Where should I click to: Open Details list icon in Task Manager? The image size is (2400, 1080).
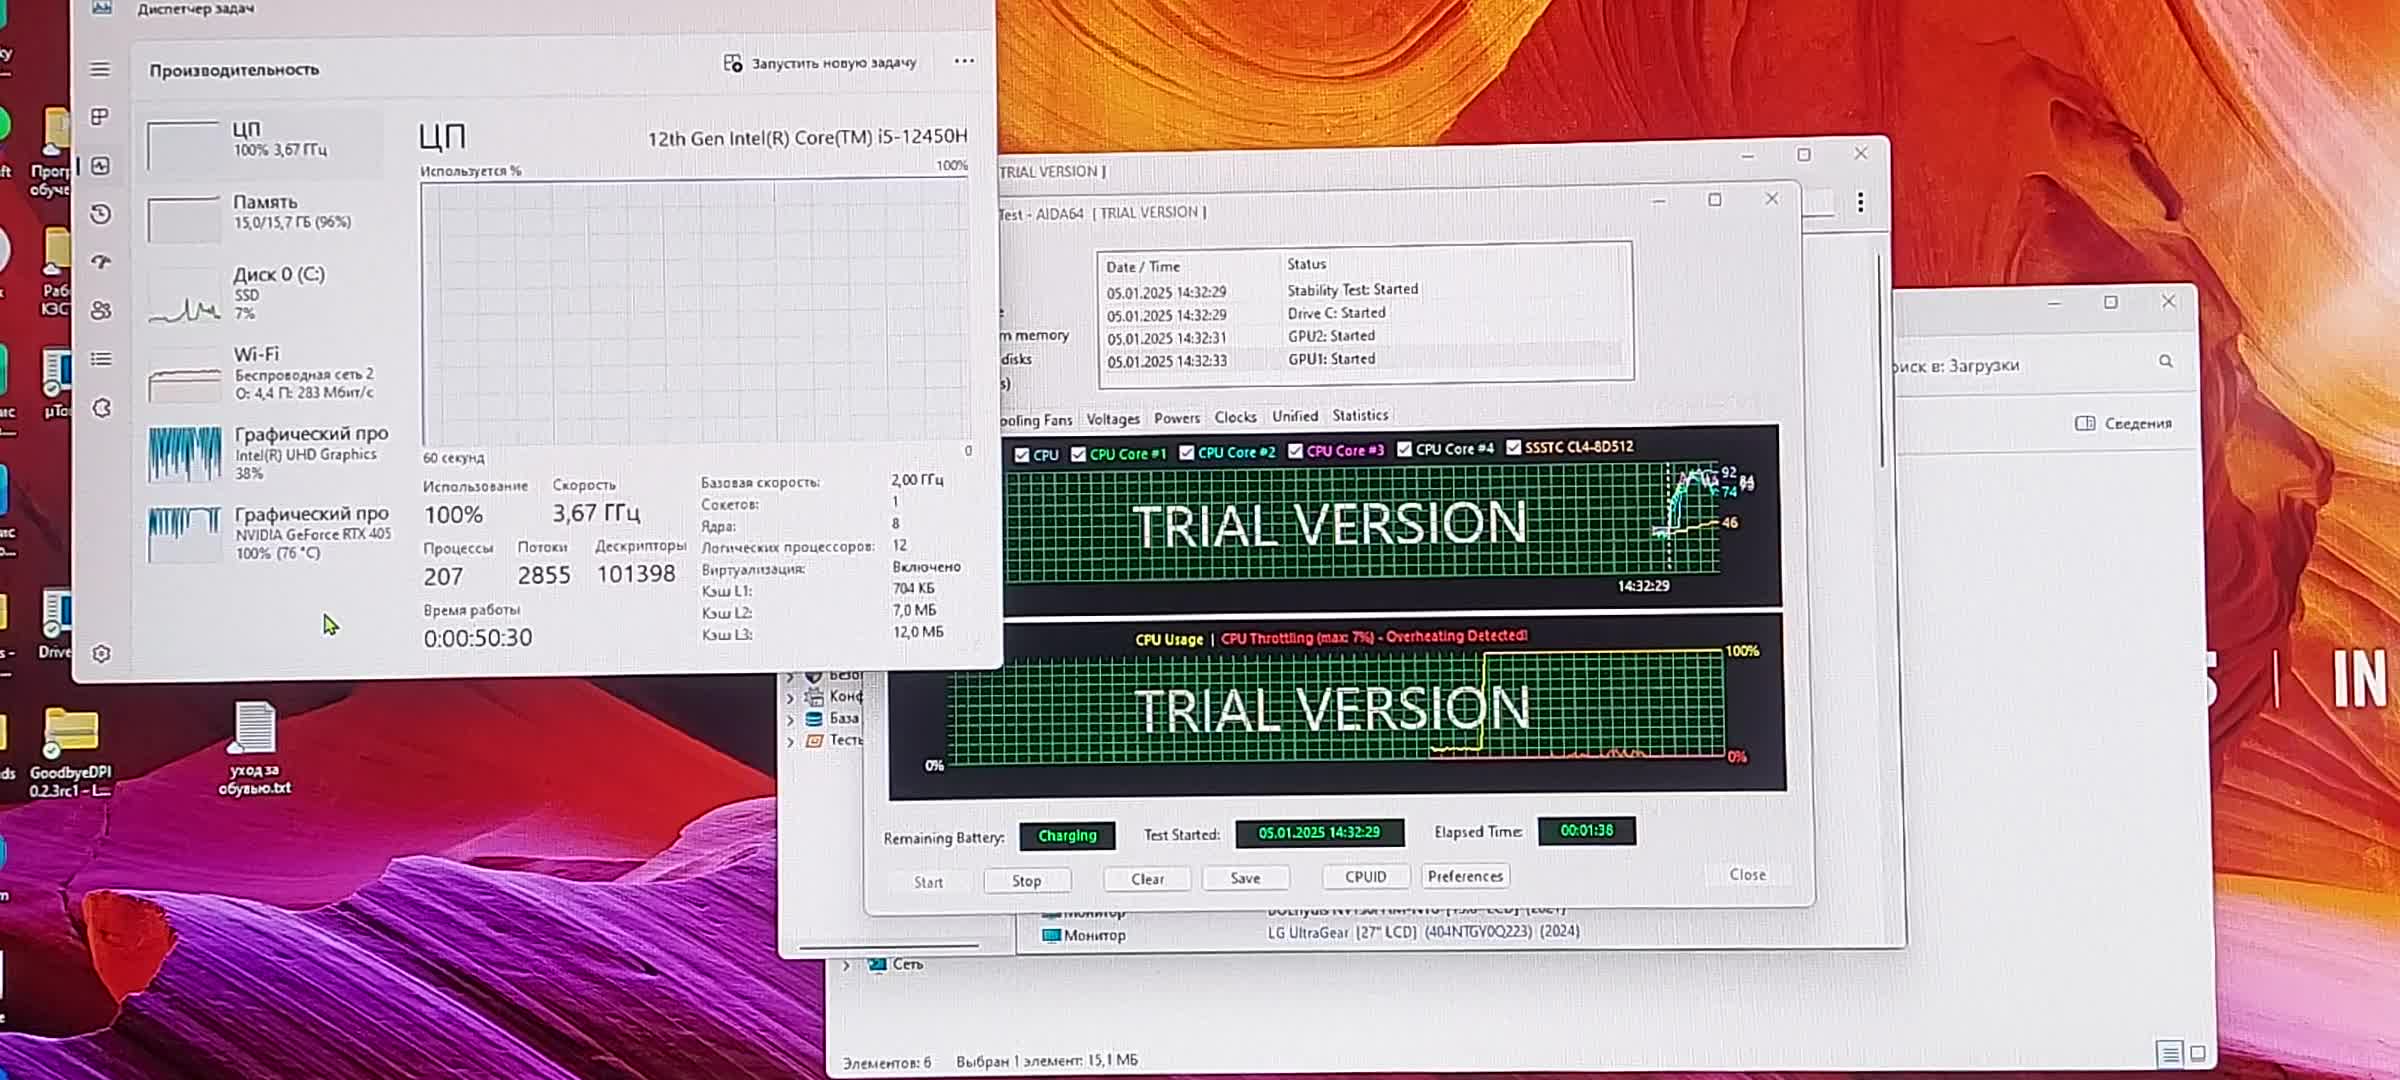101,358
